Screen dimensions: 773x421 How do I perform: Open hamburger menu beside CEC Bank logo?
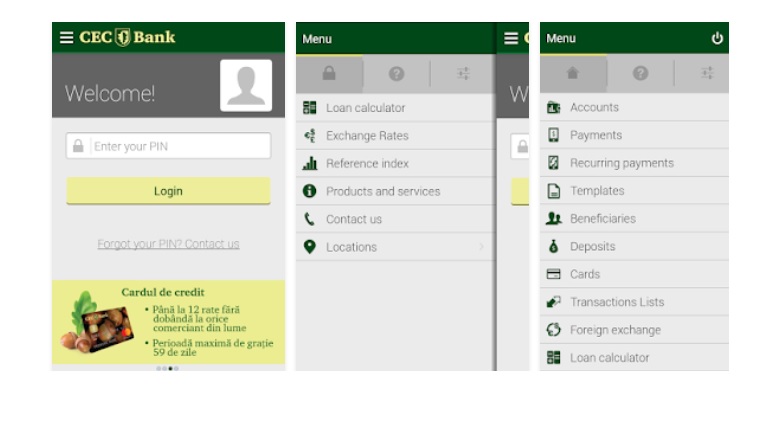pyautogui.click(x=67, y=37)
